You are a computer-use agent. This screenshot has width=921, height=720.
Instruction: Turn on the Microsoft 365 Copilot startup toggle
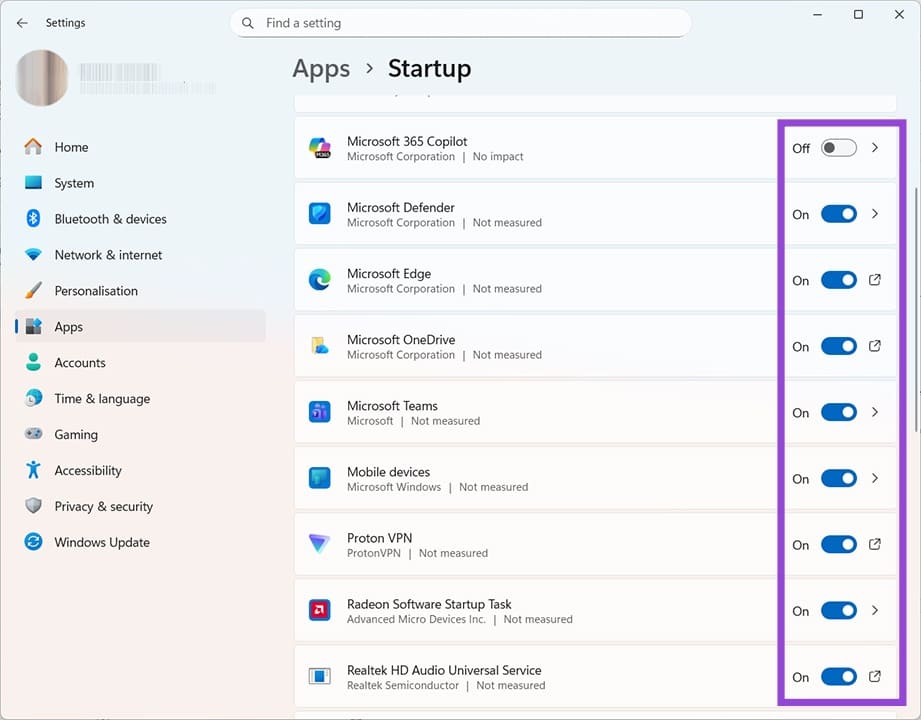(x=838, y=147)
